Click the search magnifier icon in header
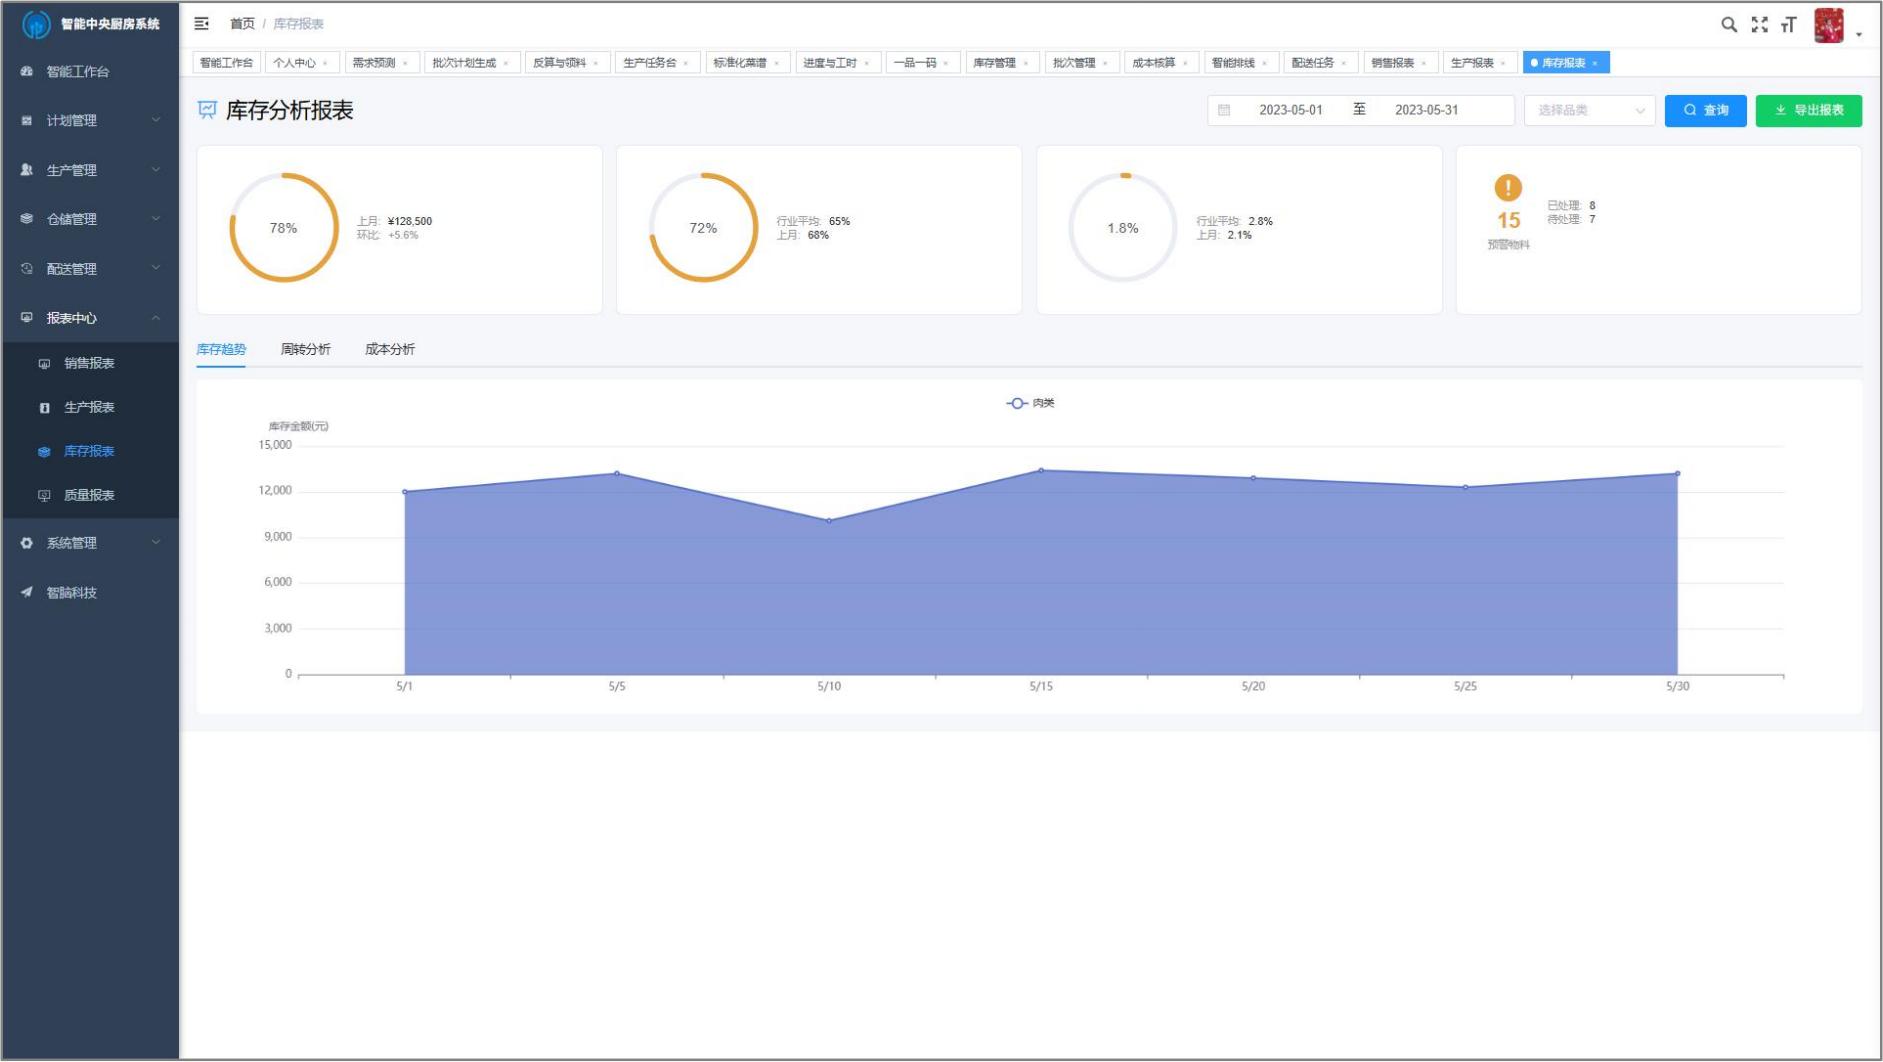Screen dimensions: 1883x1062 [x=1728, y=25]
